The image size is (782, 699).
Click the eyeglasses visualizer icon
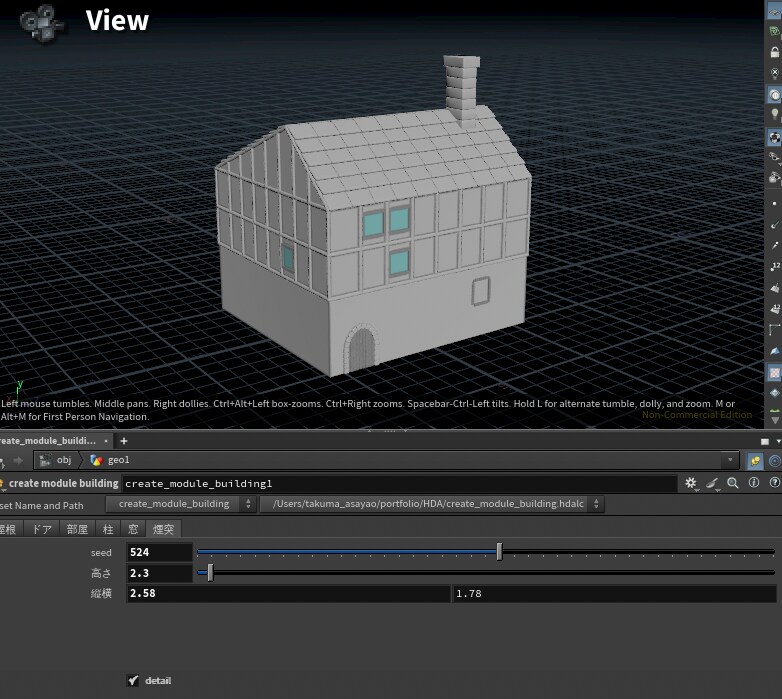coord(775,157)
